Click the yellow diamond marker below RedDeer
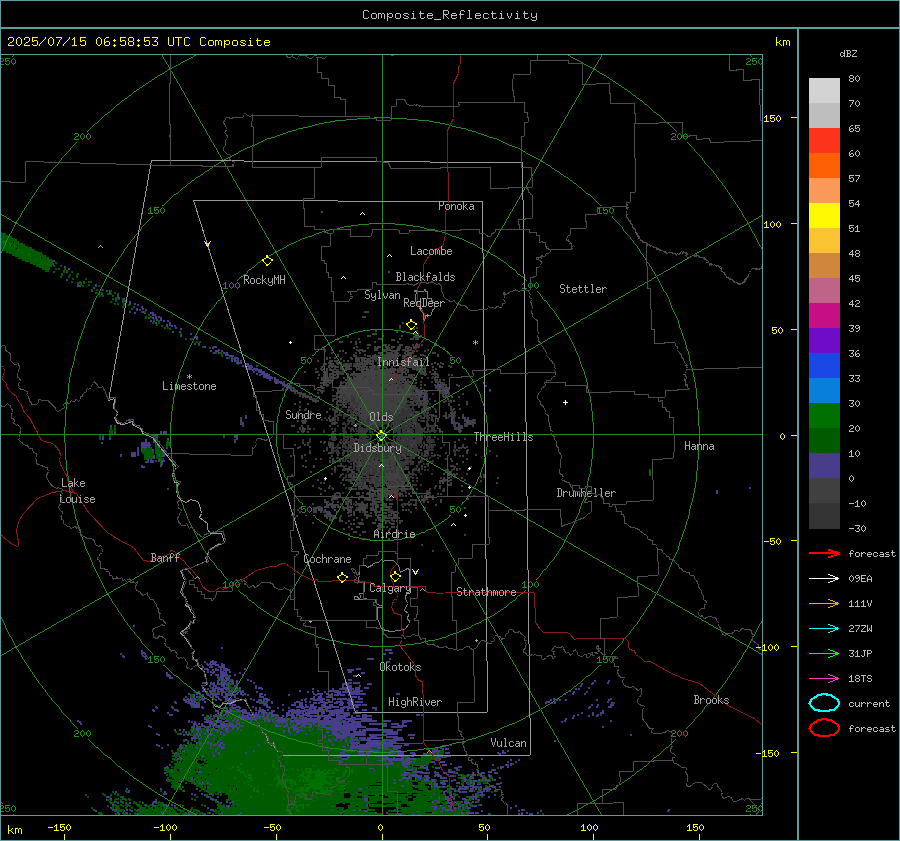 click(x=411, y=325)
